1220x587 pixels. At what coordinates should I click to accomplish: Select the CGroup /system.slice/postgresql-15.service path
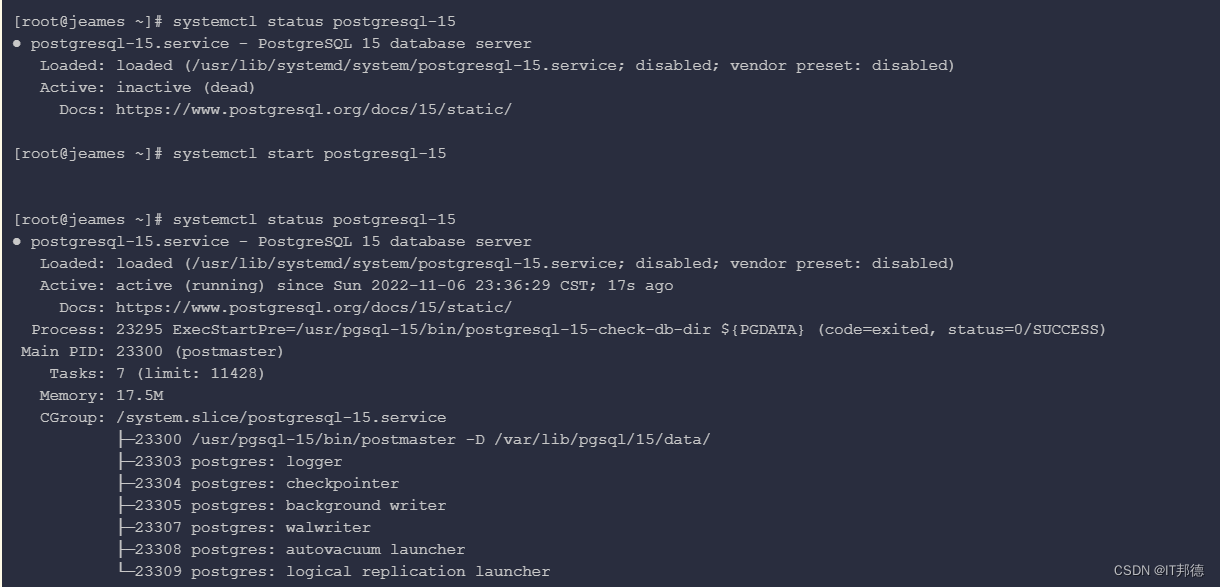point(281,418)
